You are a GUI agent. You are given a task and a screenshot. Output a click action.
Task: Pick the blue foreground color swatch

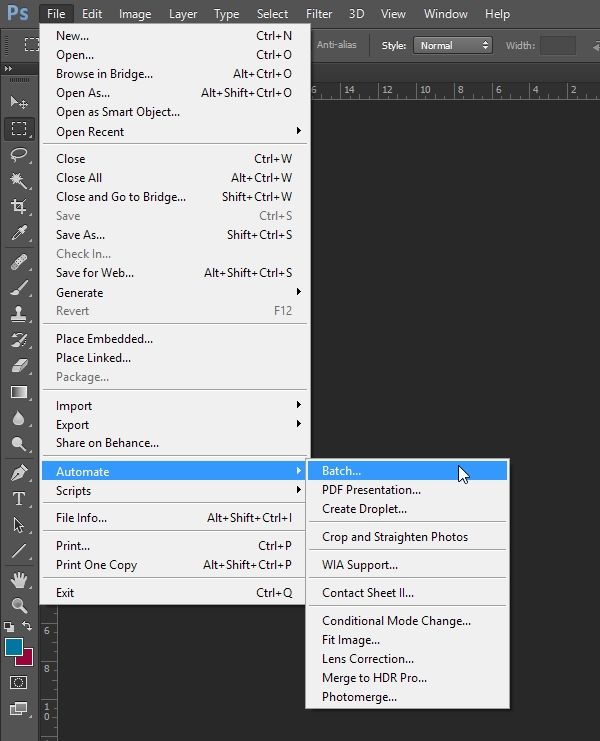tap(14, 647)
